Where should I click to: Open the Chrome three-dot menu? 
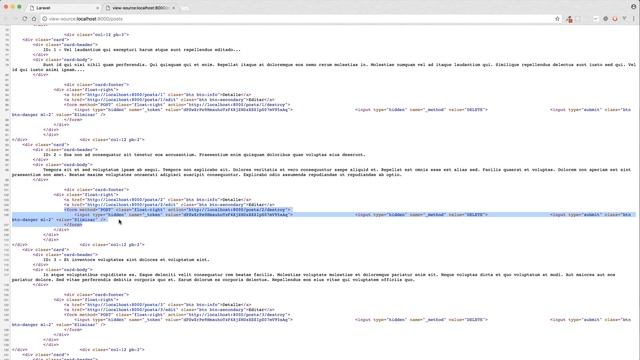coord(634,19)
